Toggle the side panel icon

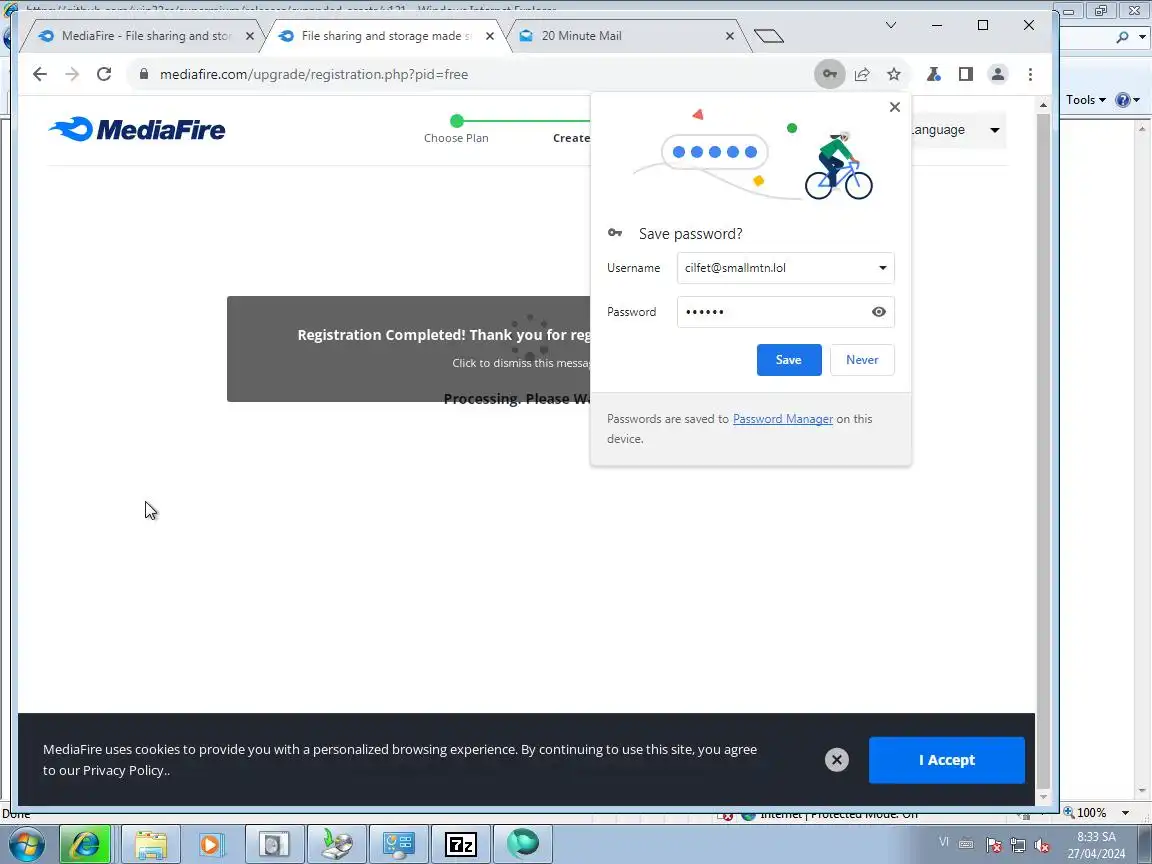[965, 74]
